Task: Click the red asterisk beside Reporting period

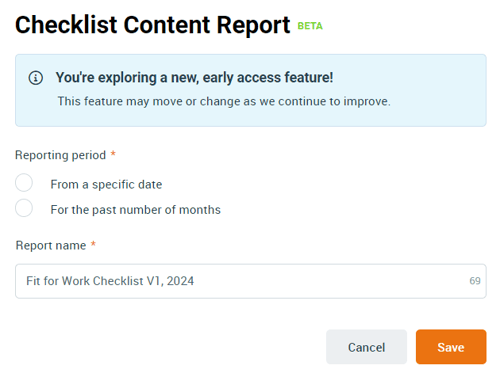Action: click(x=113, y=154)
